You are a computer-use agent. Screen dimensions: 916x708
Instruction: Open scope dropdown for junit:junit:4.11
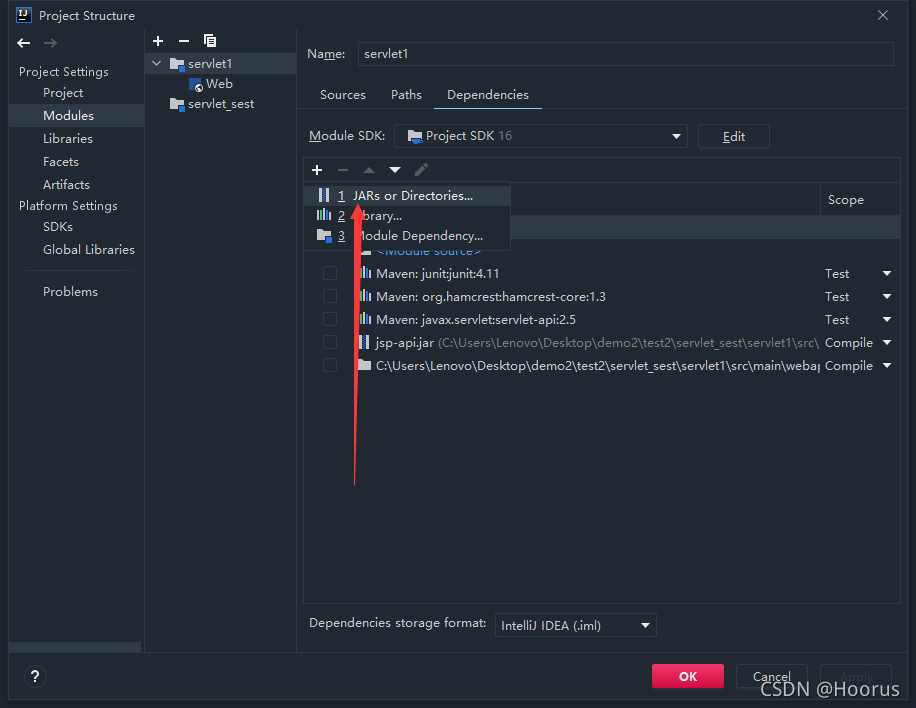click(887, 273)
